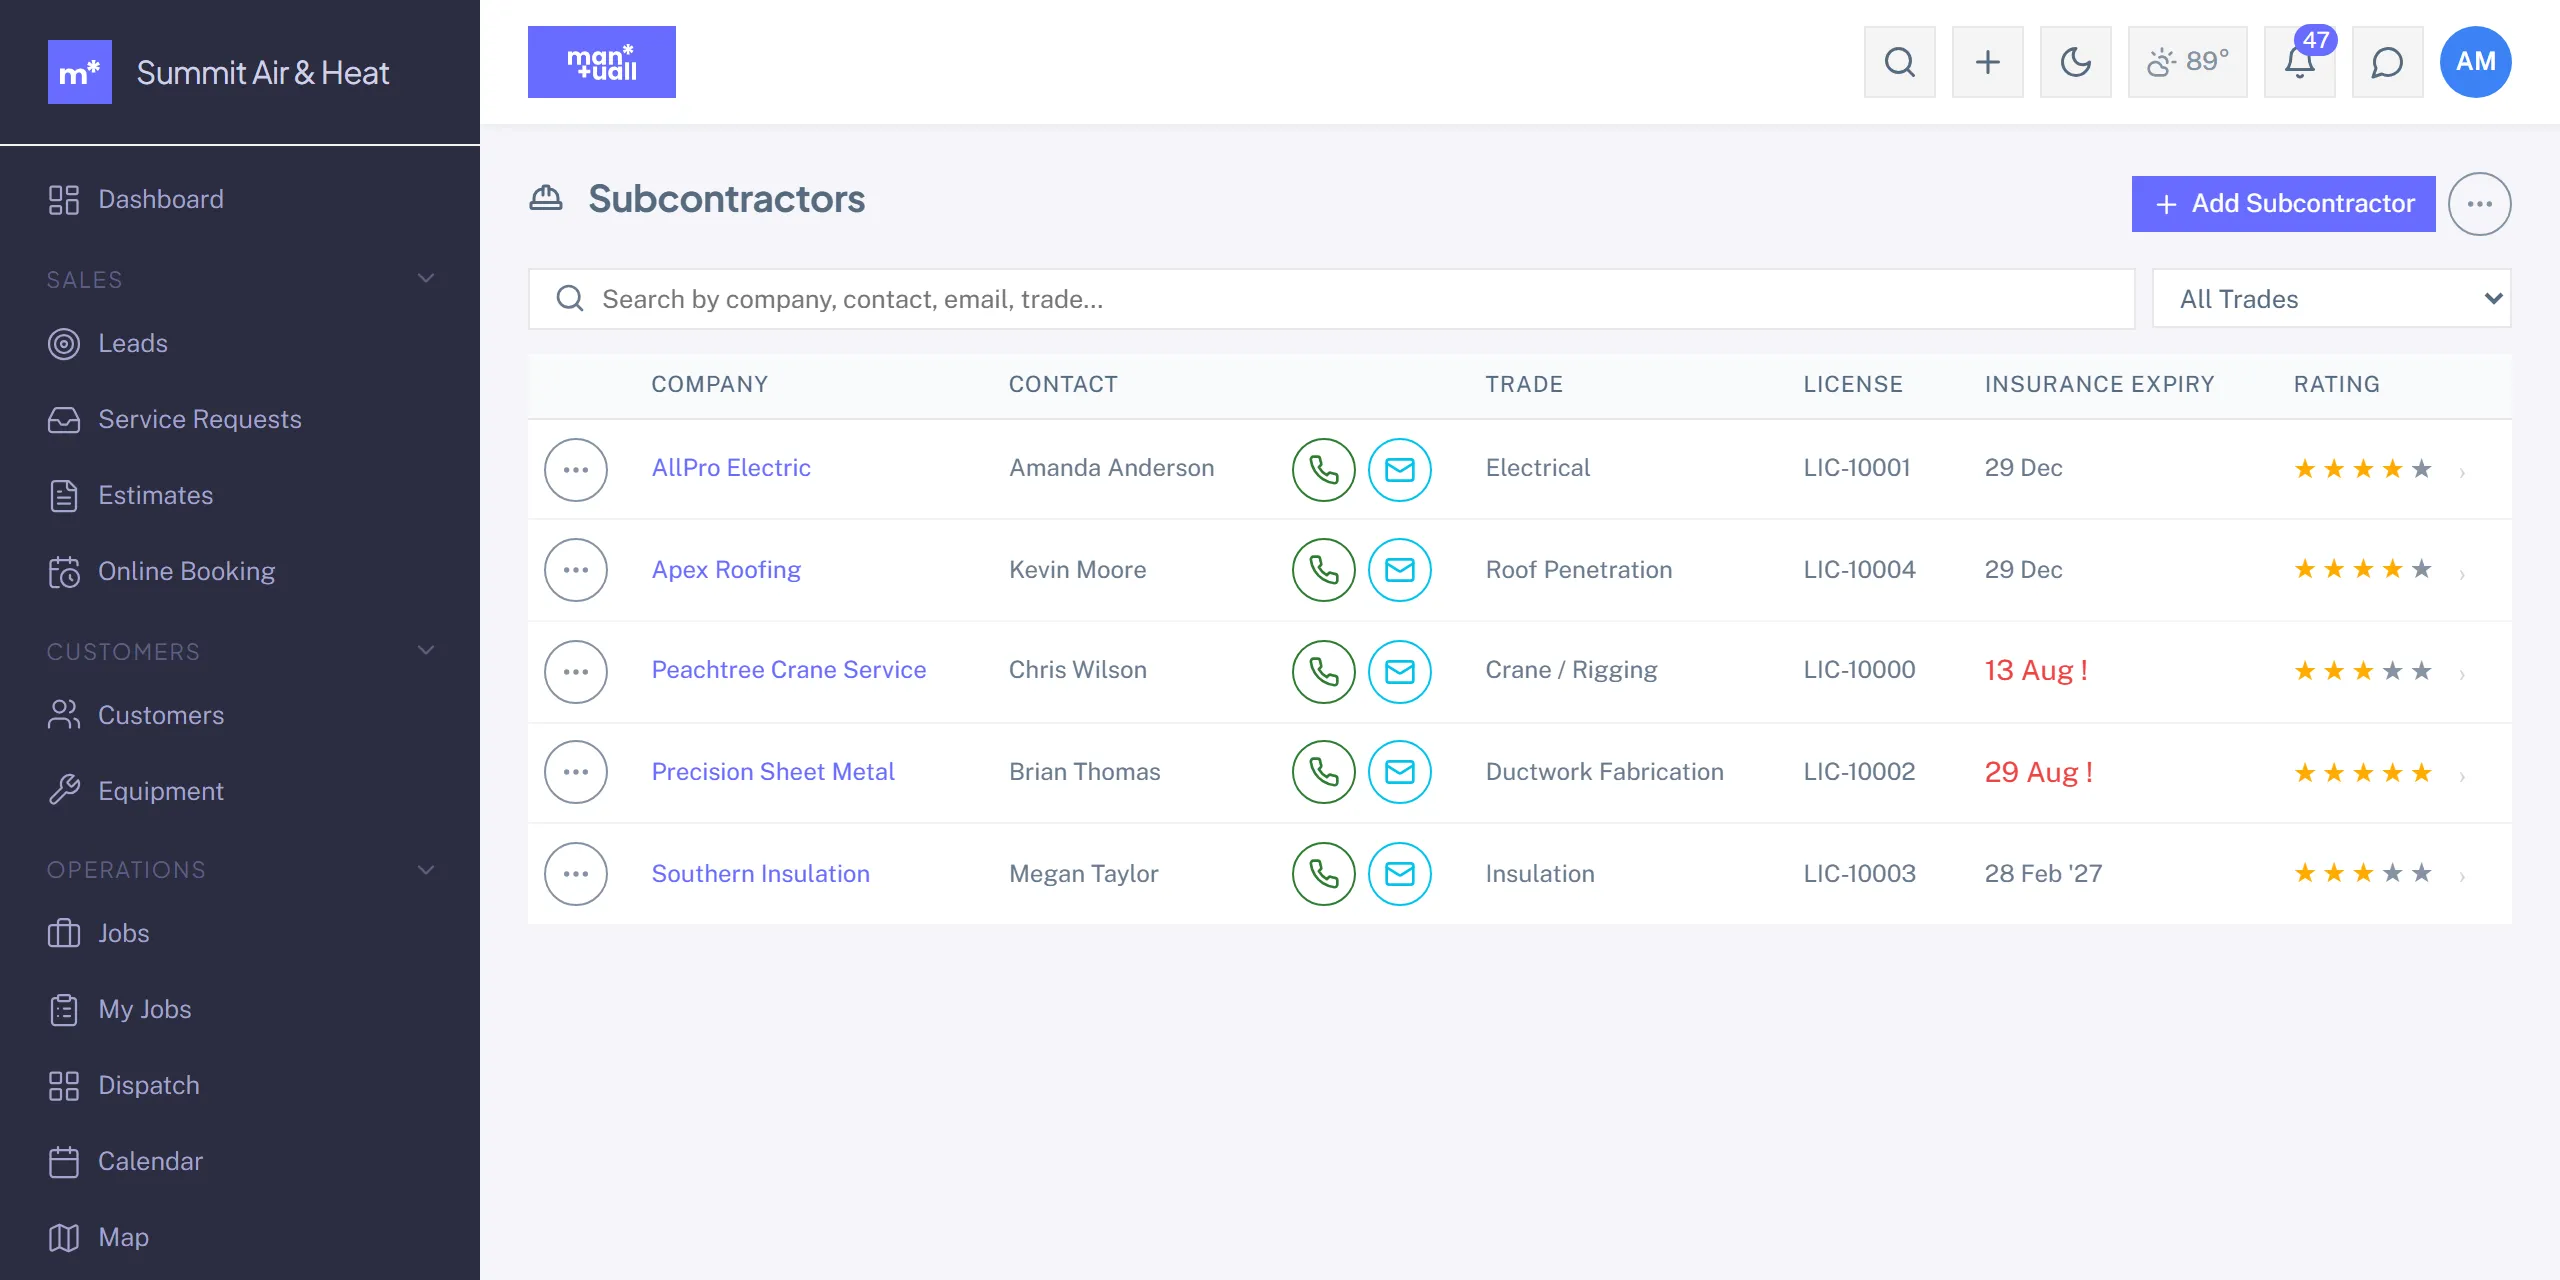Viewport: 2560px width, 1280px height.
Task: Email Amanda Anderson via mail icon
Action: coord(1400,469)
